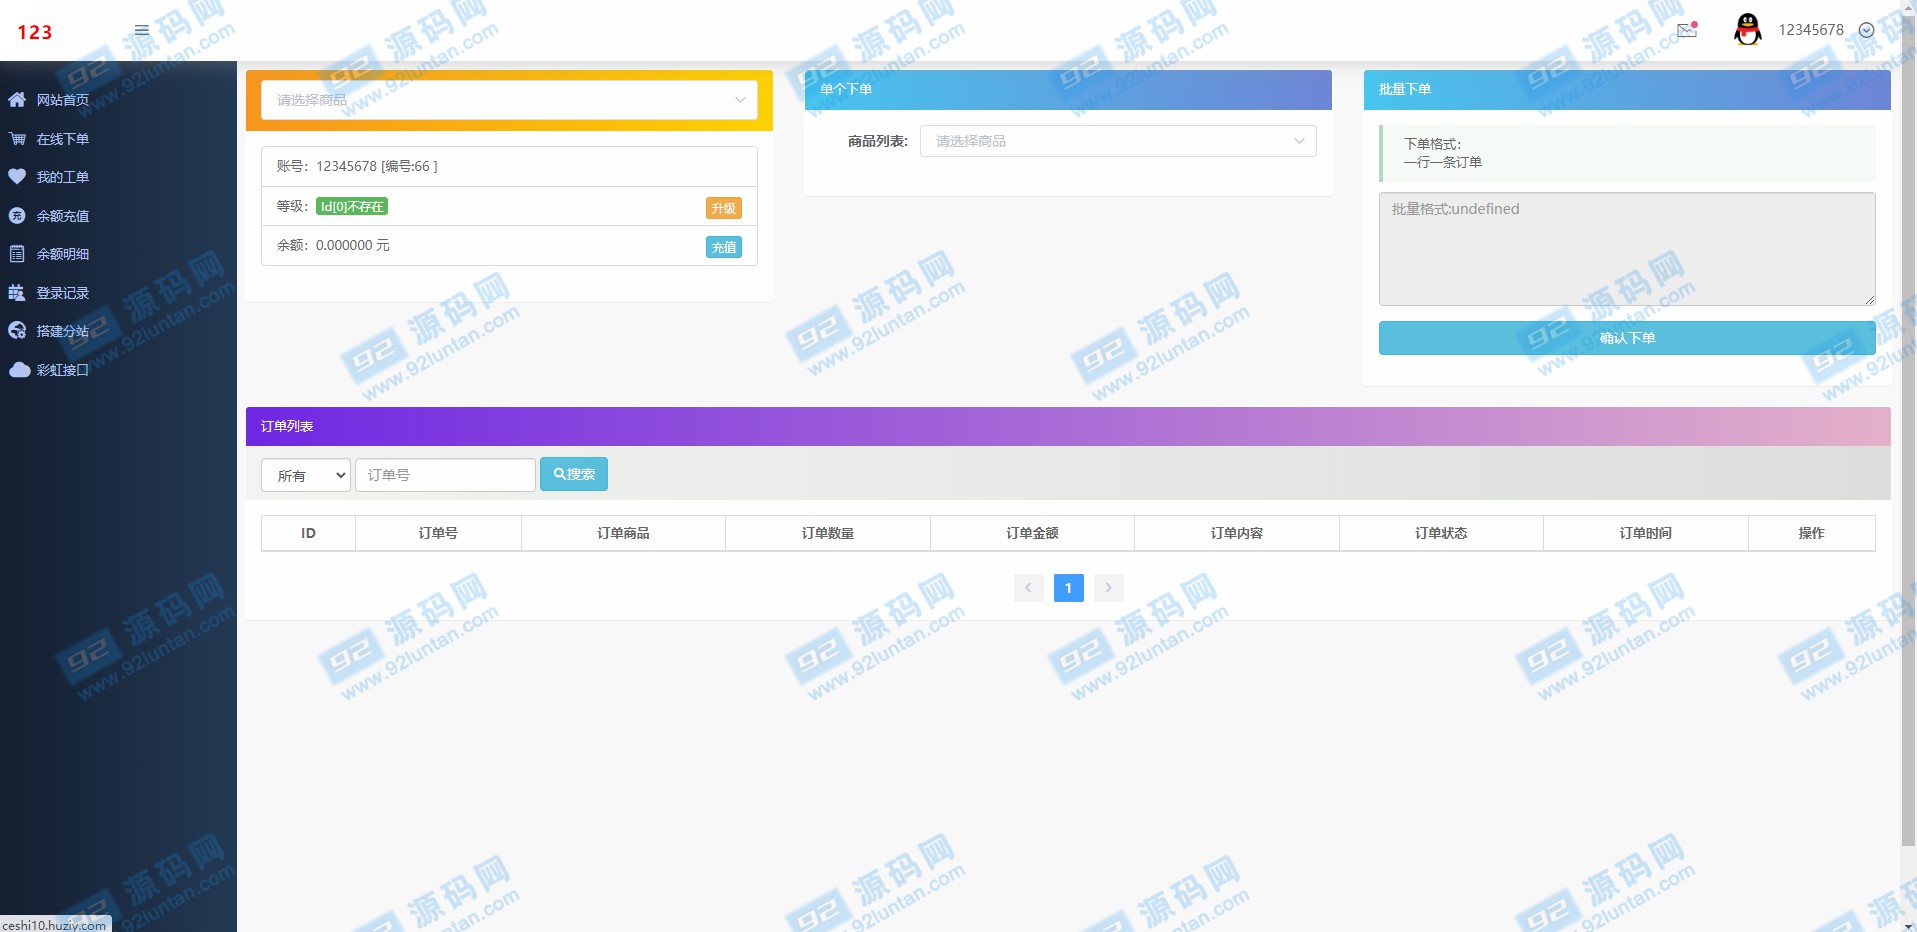Click the list icon beside 余额明细

pyautogui.click(x=17, y=254)
